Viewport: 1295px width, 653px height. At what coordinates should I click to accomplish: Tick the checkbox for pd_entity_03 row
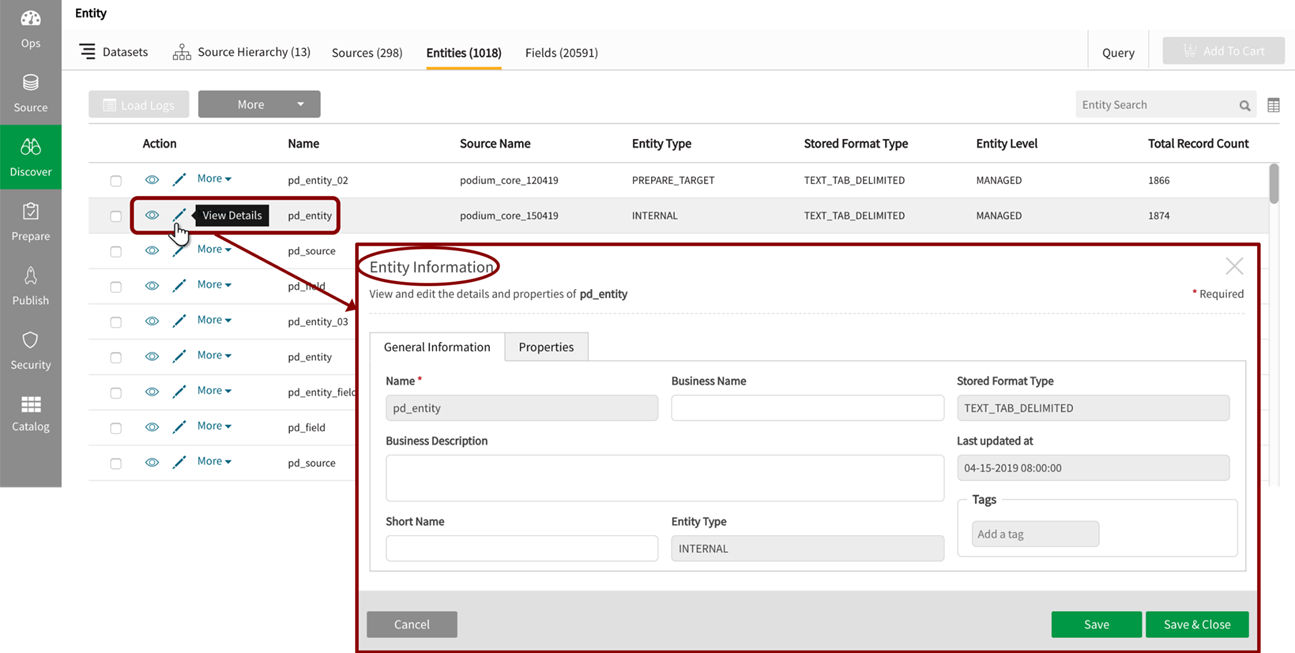tap(116, 322)
